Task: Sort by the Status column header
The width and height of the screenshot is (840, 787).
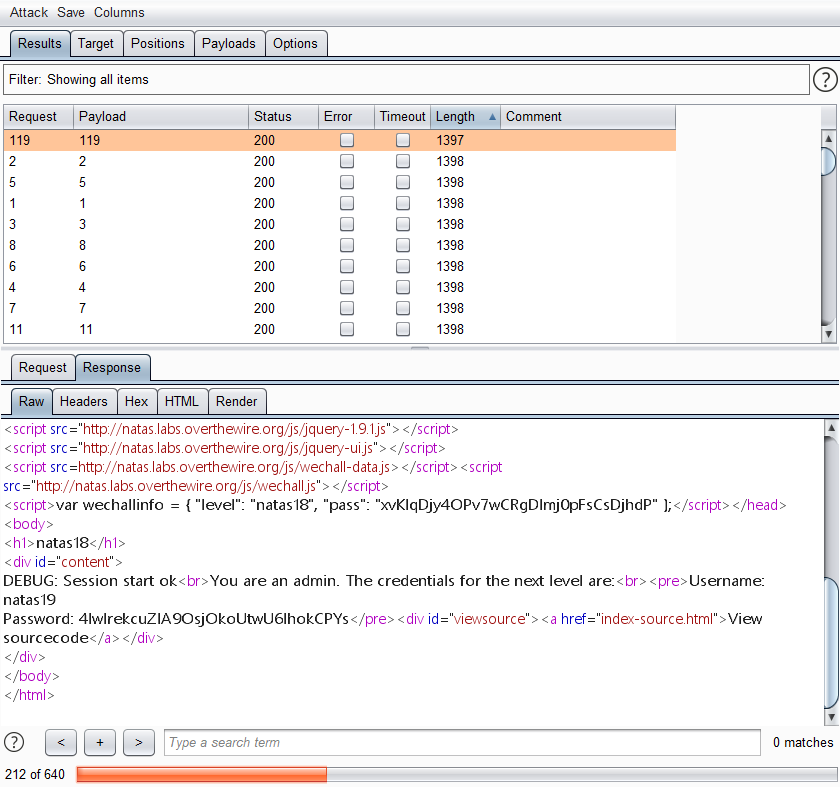Action: (x=283, y=117)
